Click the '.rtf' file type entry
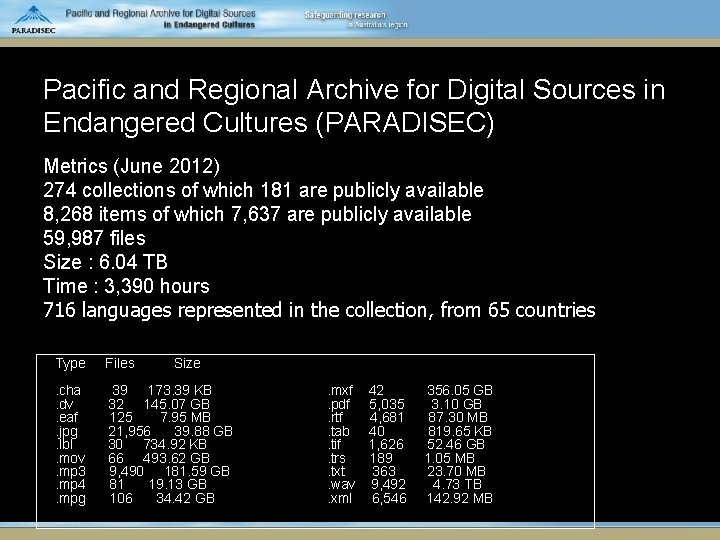 coord(336,417)
